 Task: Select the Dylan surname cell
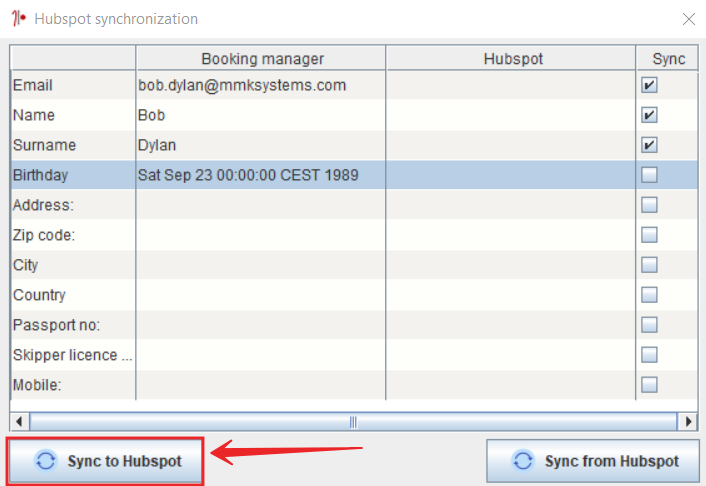[x=261, y=145]
